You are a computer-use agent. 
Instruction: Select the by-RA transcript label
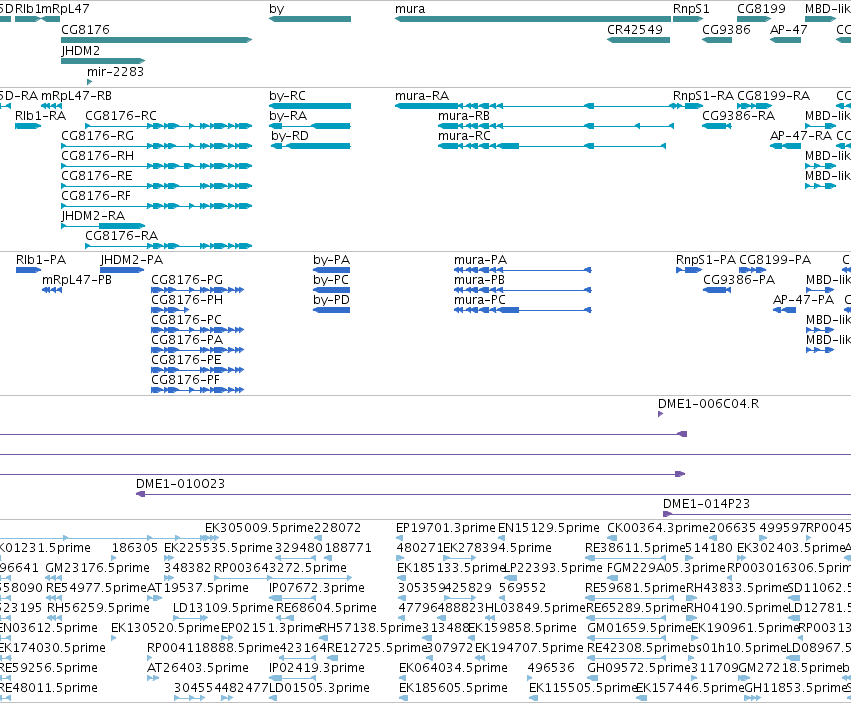point(288,116)
